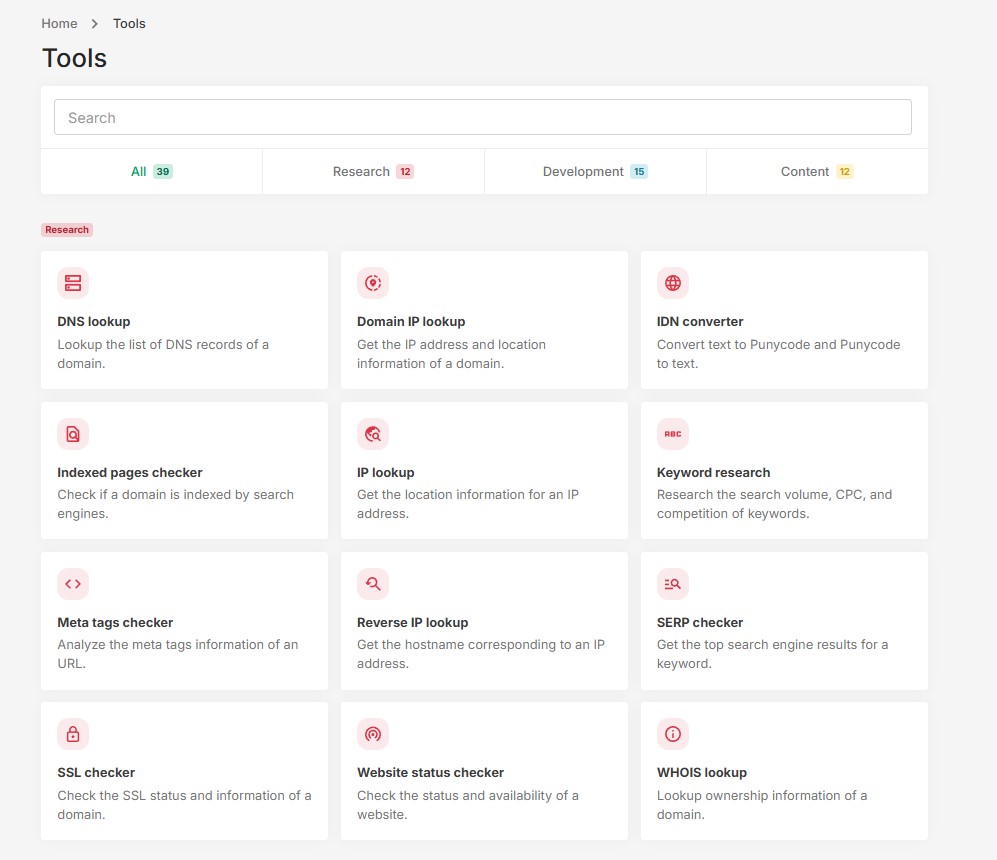Click the Meta tags checker code icon
This screenshot has width=997, height=860.
click(73, 584)
